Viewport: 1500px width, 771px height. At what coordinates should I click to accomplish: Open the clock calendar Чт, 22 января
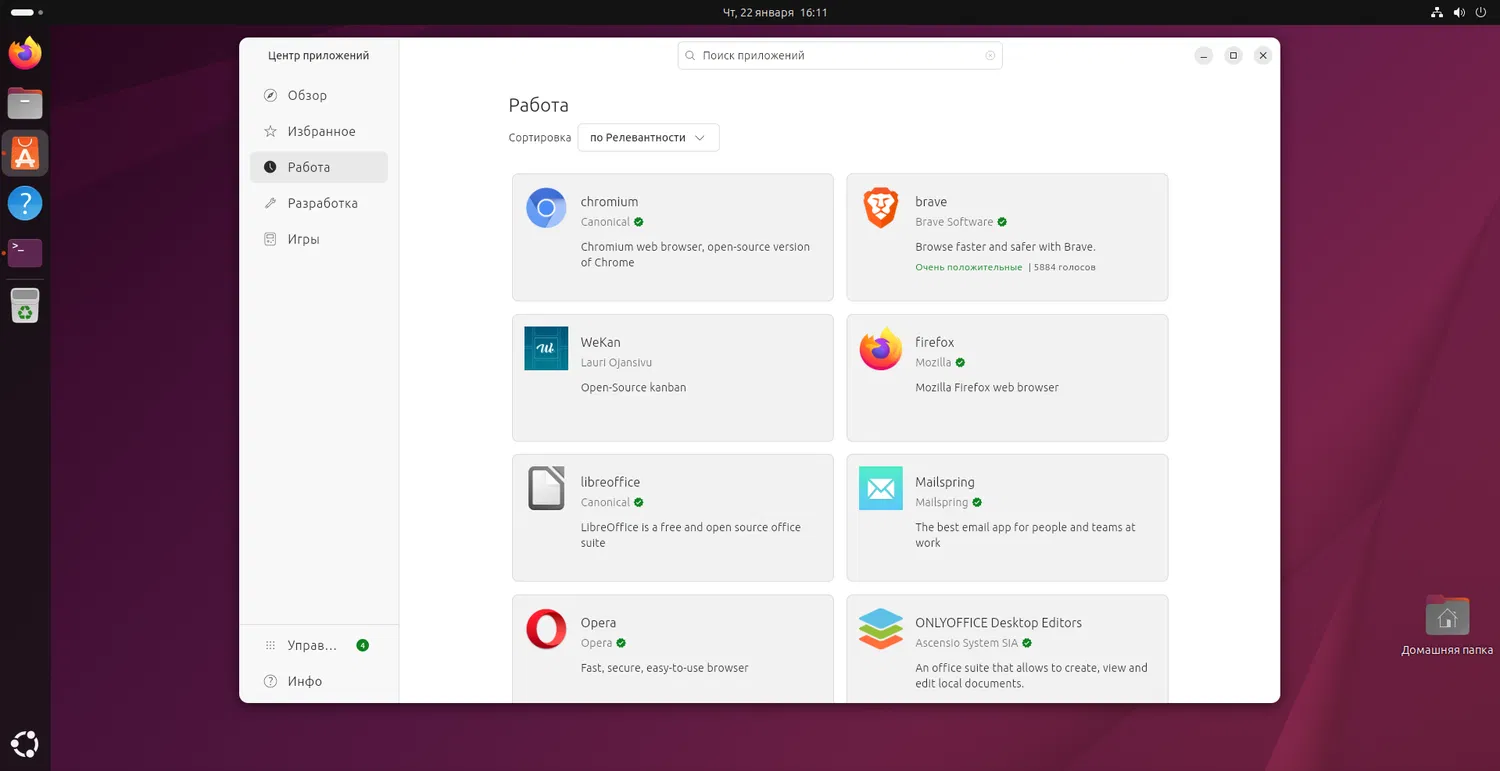[775, 12]
